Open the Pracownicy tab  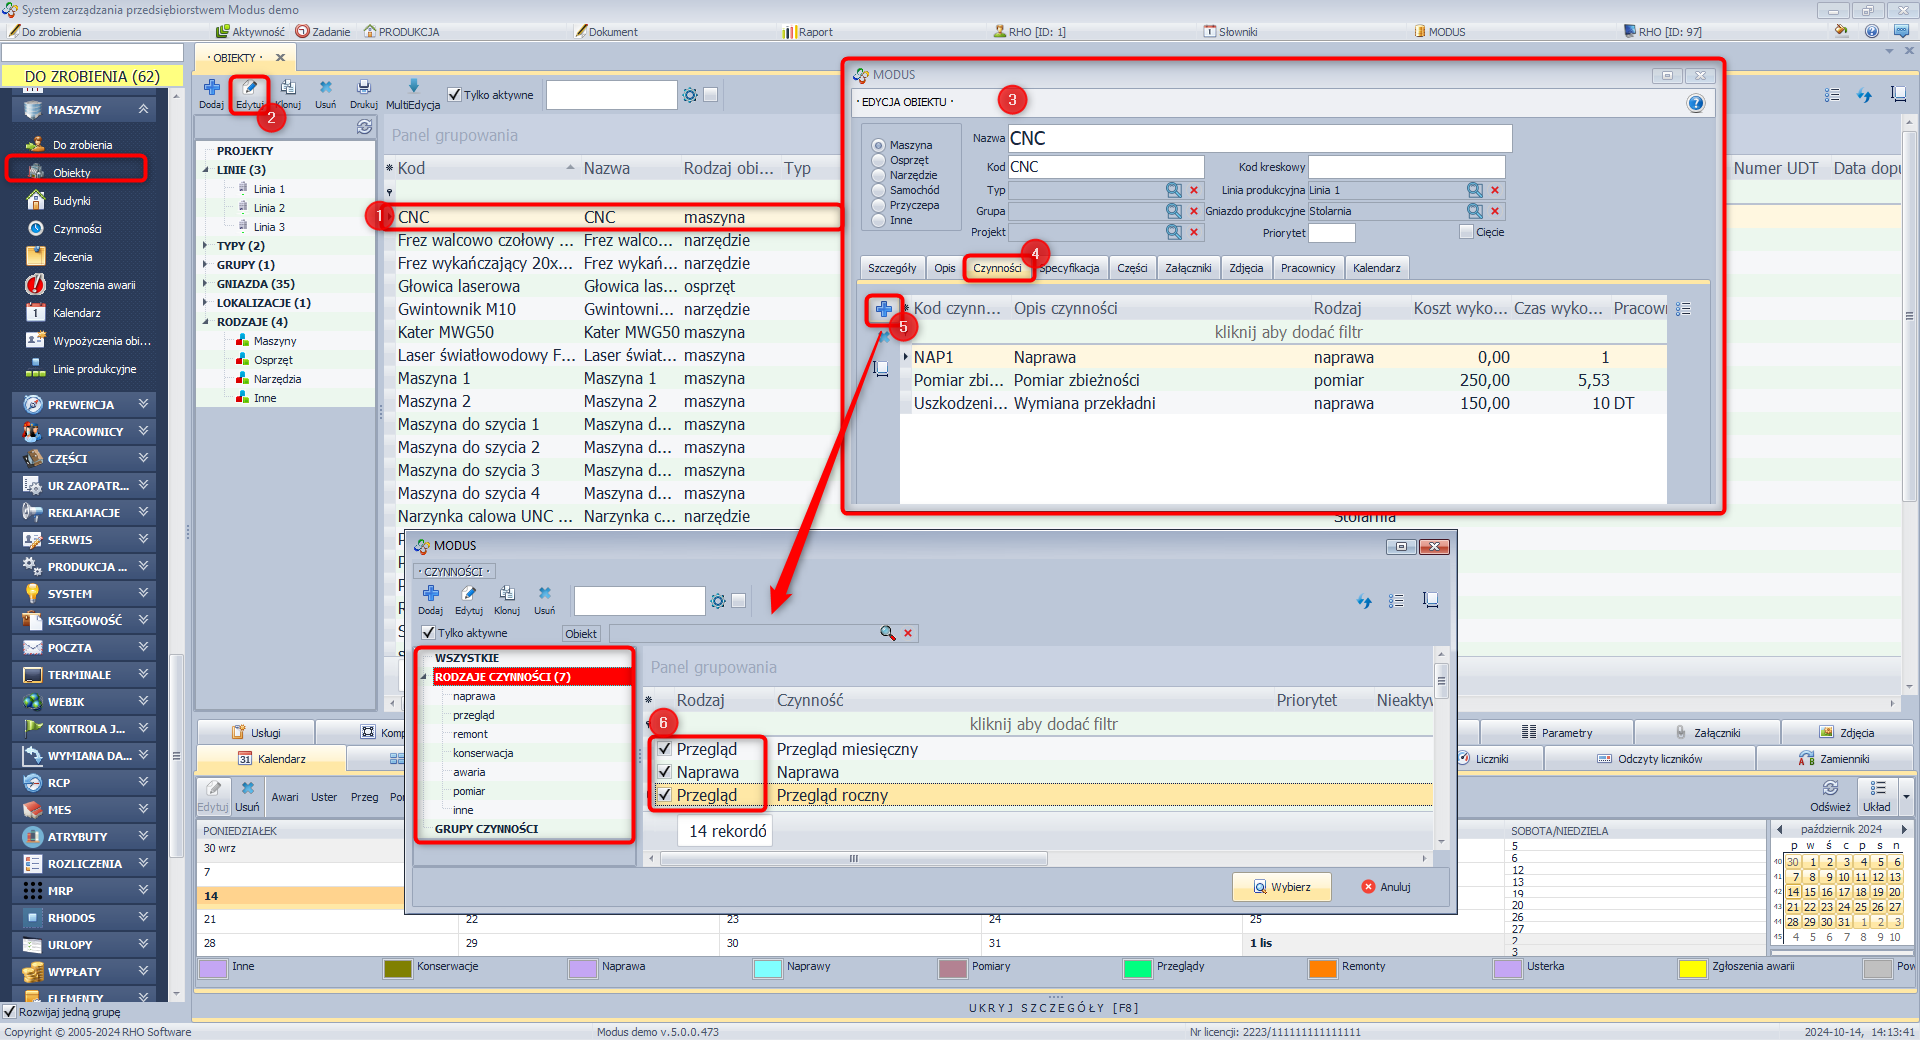point(1307,268)
